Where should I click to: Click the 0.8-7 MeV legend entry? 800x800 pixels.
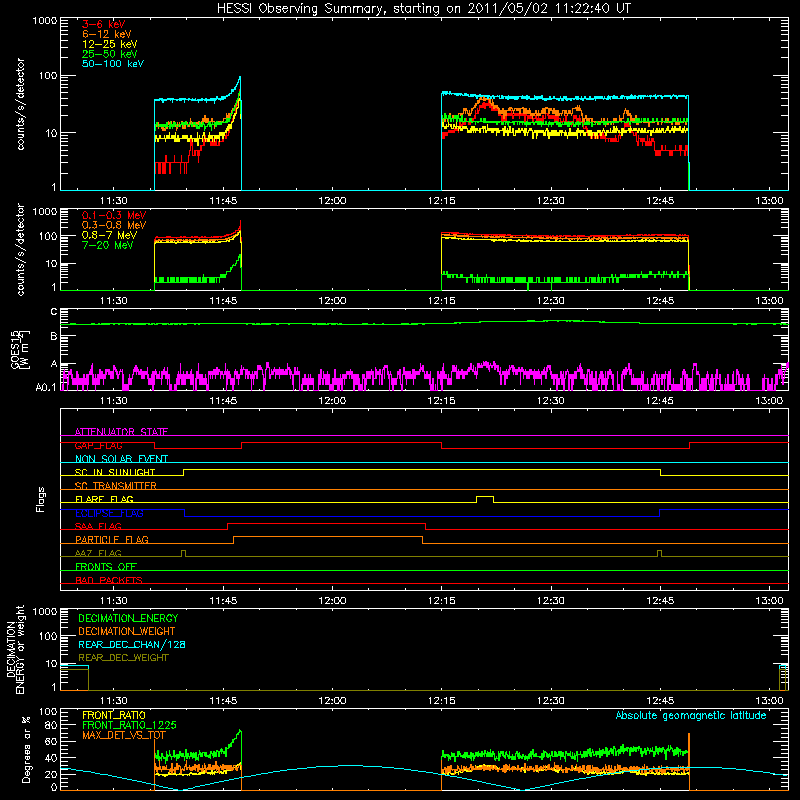coord(110,235)
